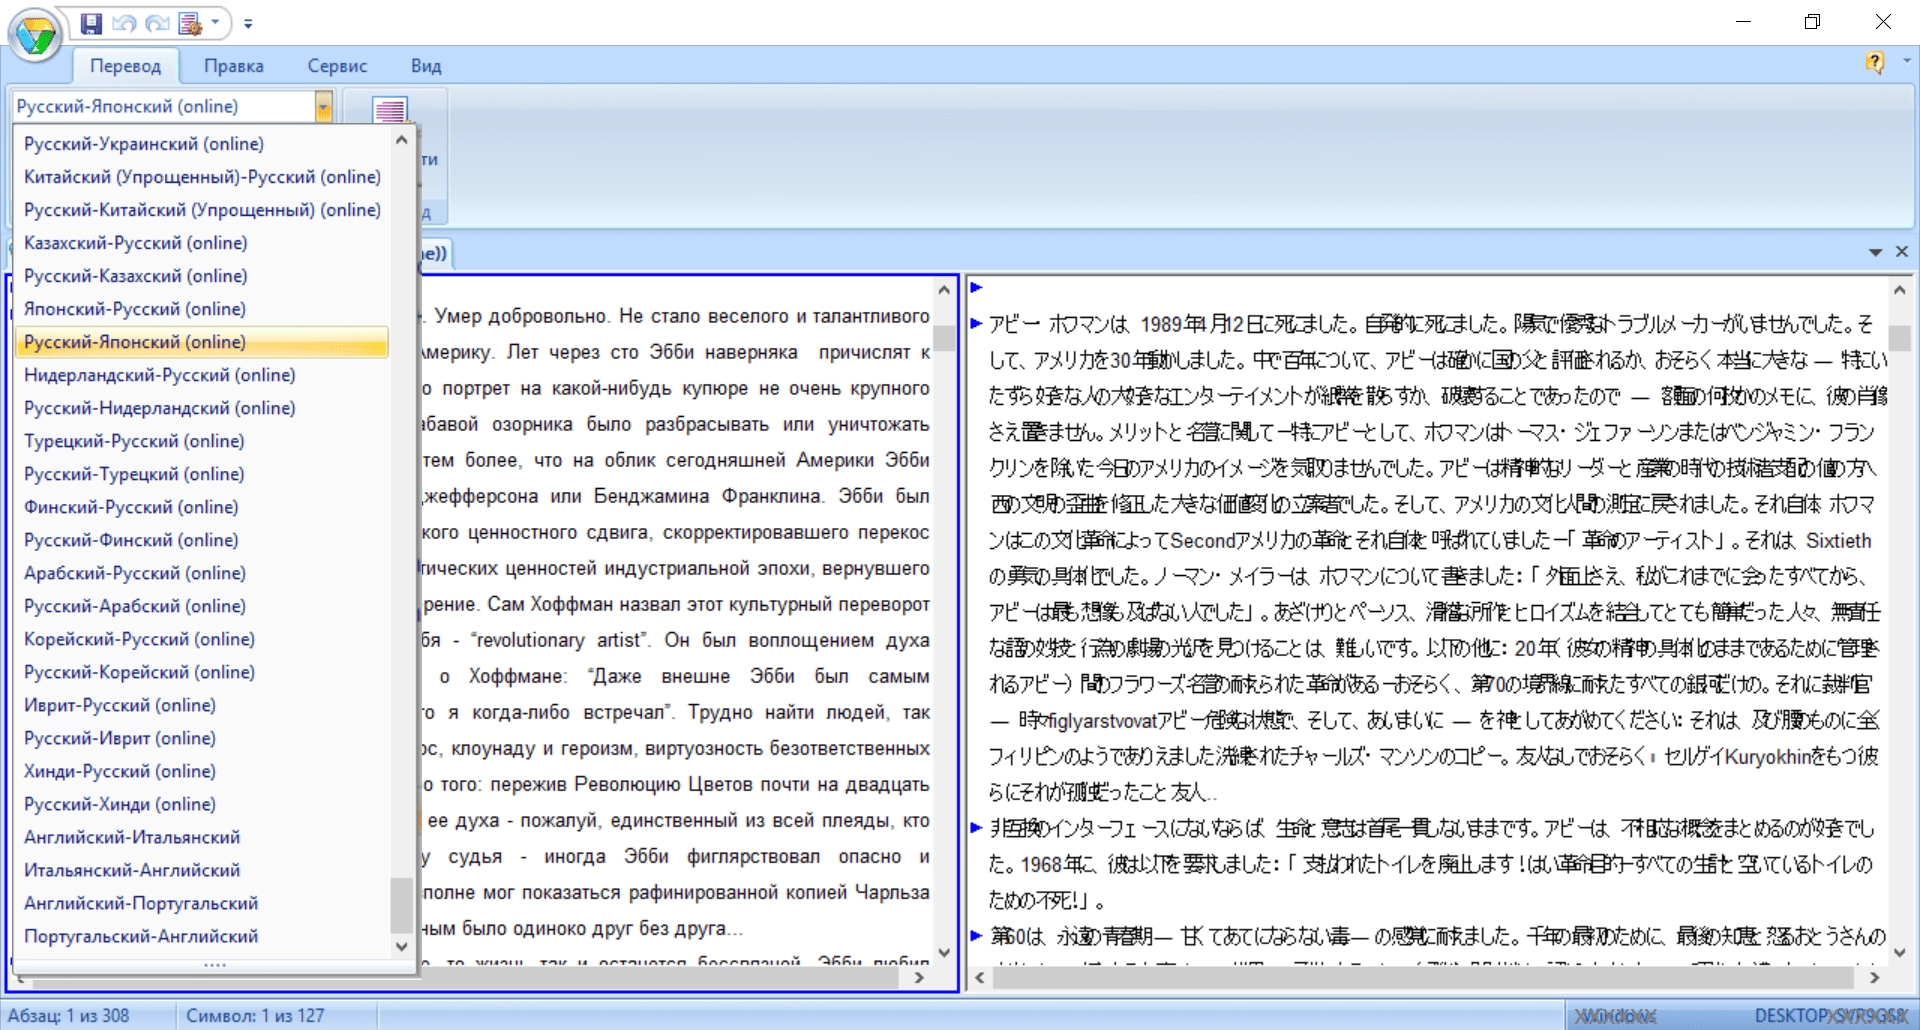Select Русский-Казахский (online) pair
Viewport: 1920px width, 1030px height.
tap(202, 276)
